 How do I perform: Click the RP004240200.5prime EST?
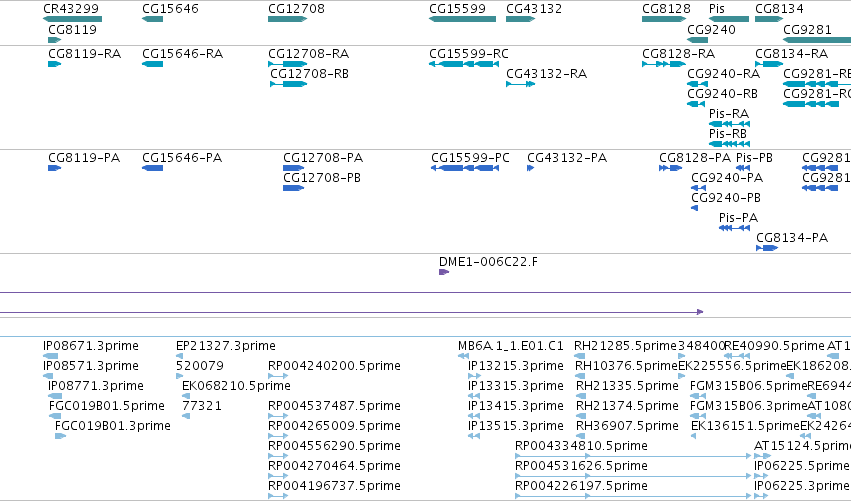tap(278, 376)
